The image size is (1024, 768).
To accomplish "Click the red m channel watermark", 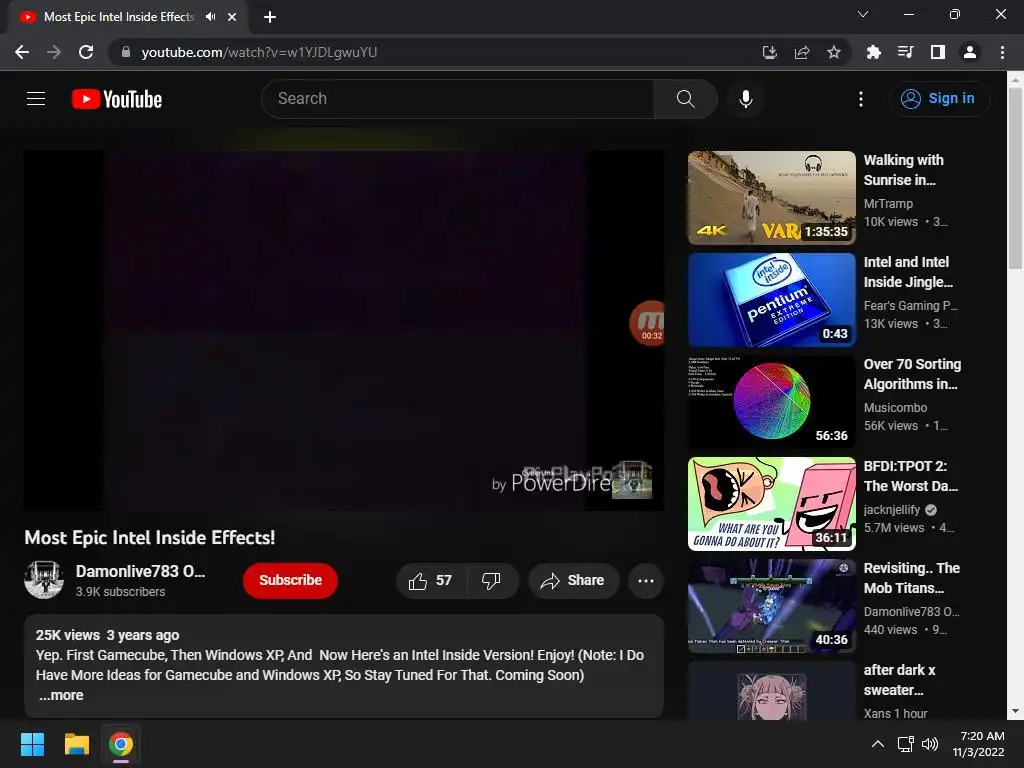I will coord(647,323).
